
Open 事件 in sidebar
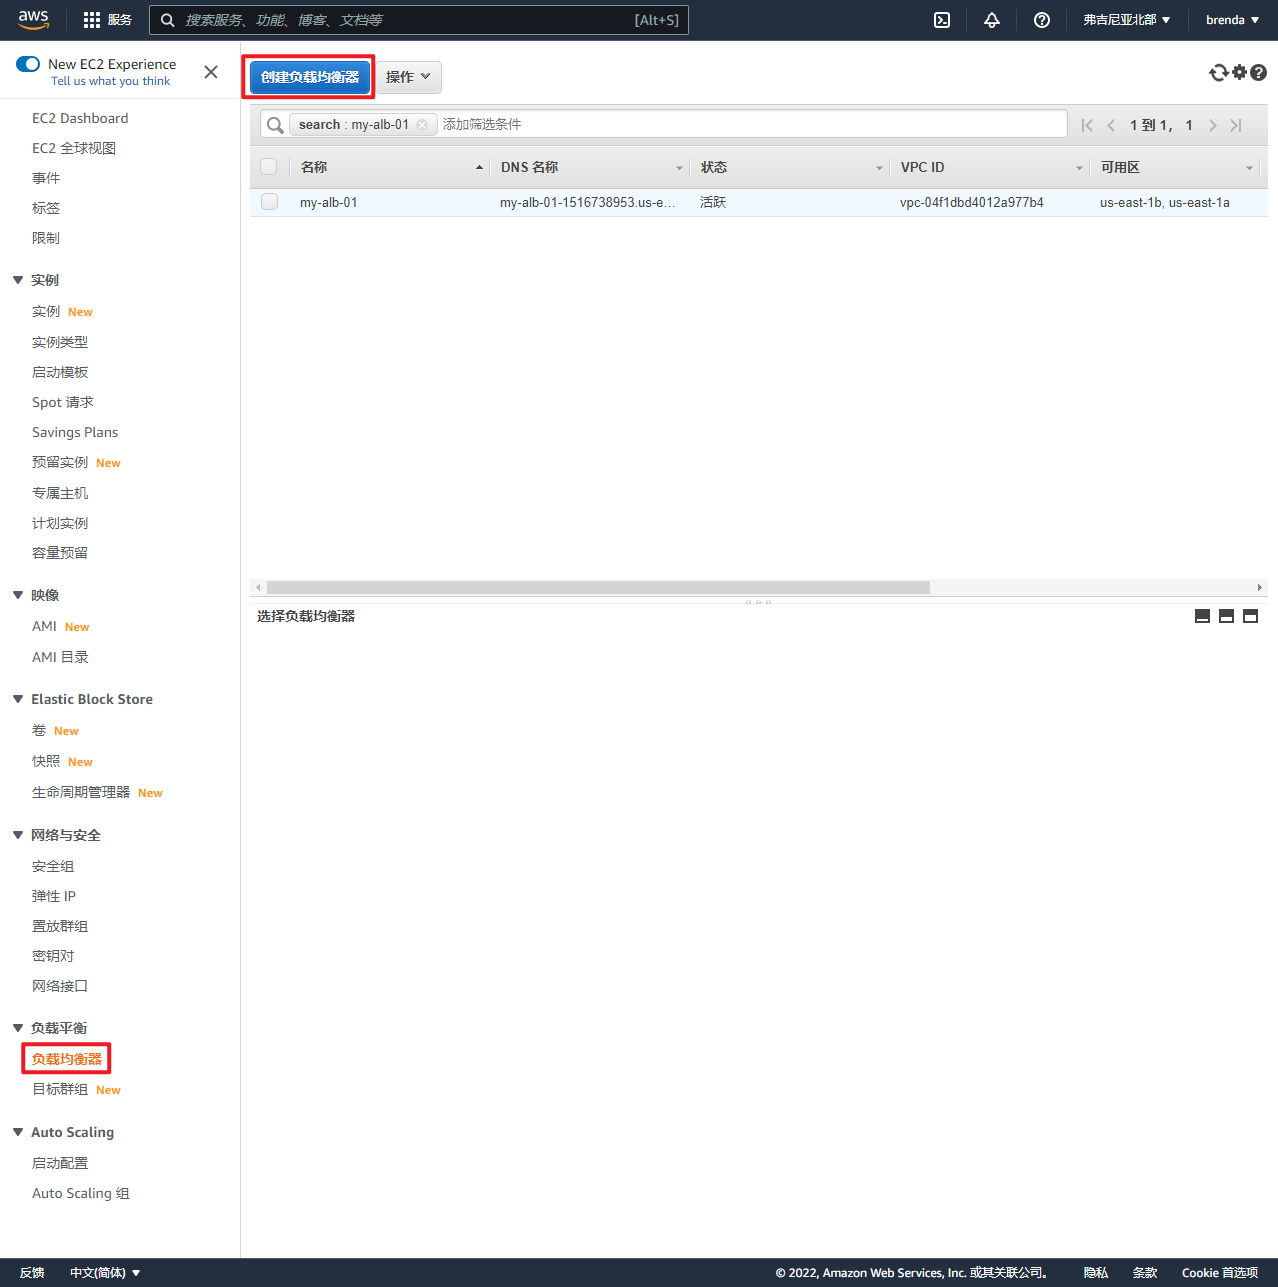[x=46, y=178]
